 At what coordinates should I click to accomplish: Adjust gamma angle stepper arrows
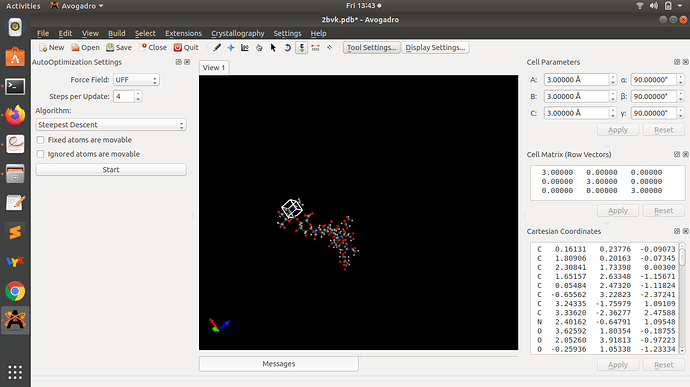tap(680, 113)
